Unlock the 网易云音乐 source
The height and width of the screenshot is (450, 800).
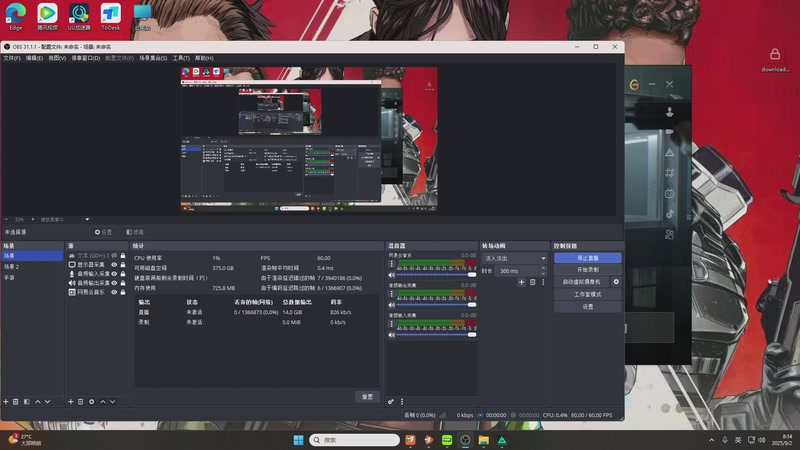[123, 292]
